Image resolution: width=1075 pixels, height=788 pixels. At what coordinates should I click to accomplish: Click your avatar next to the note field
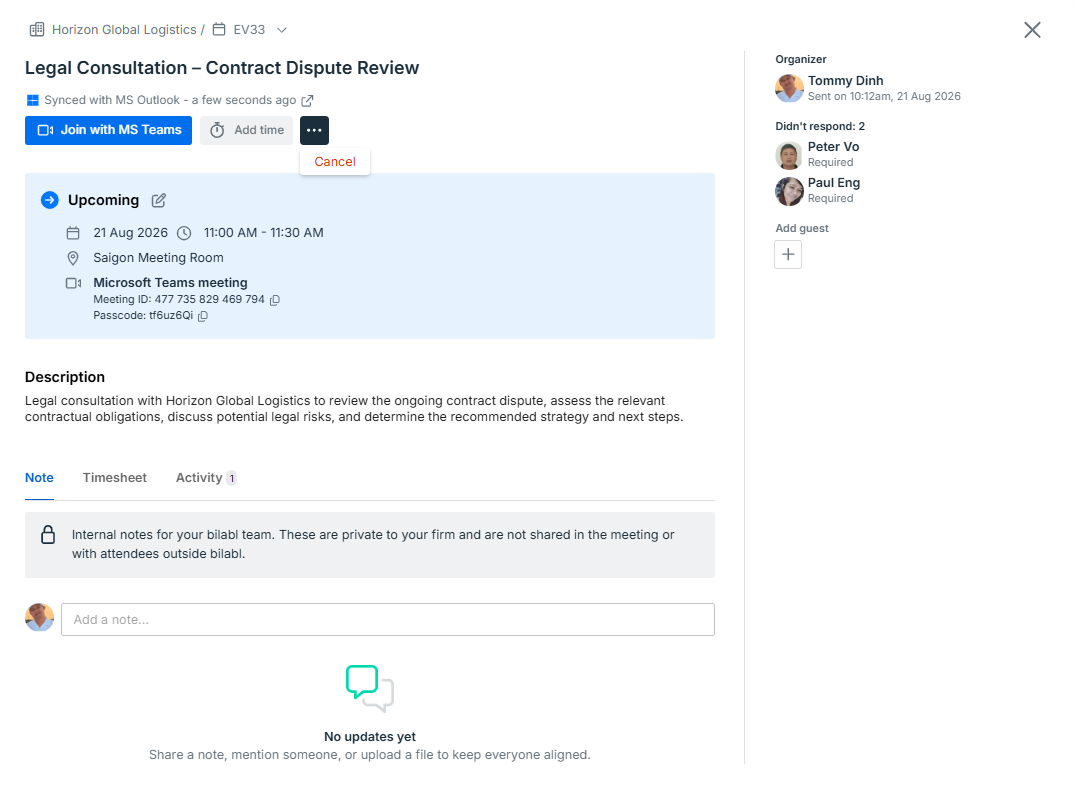[39, 617]
